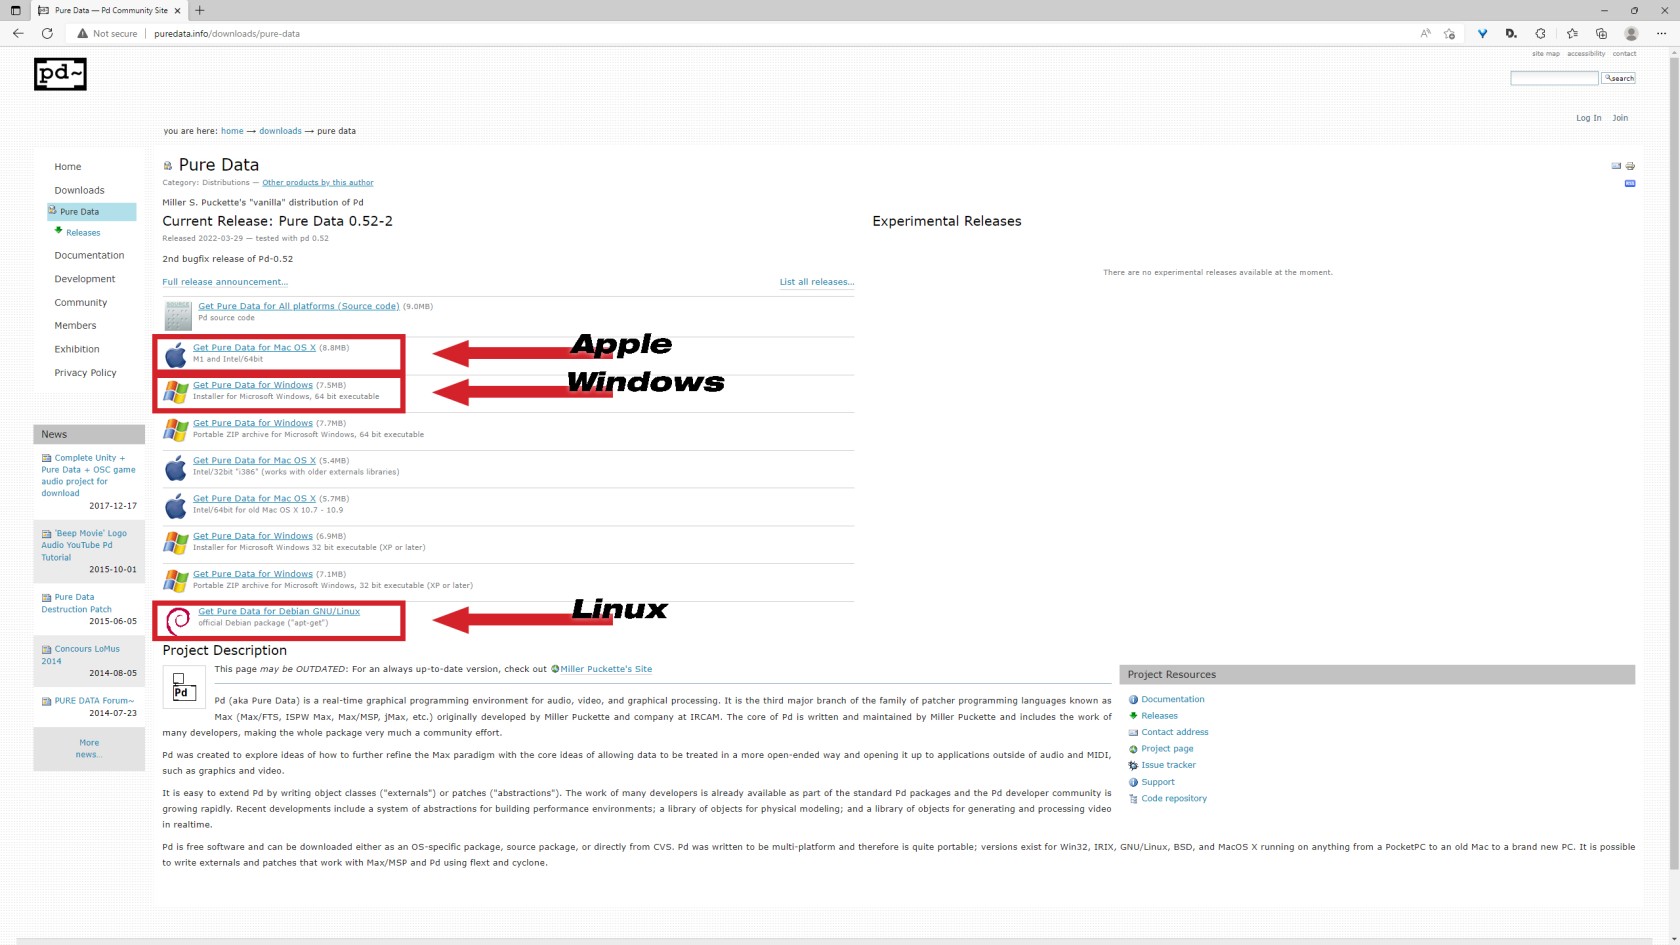Select Community in the side navigation
The width and height of the screenshot is (1680, 945).
coord(80,302)
